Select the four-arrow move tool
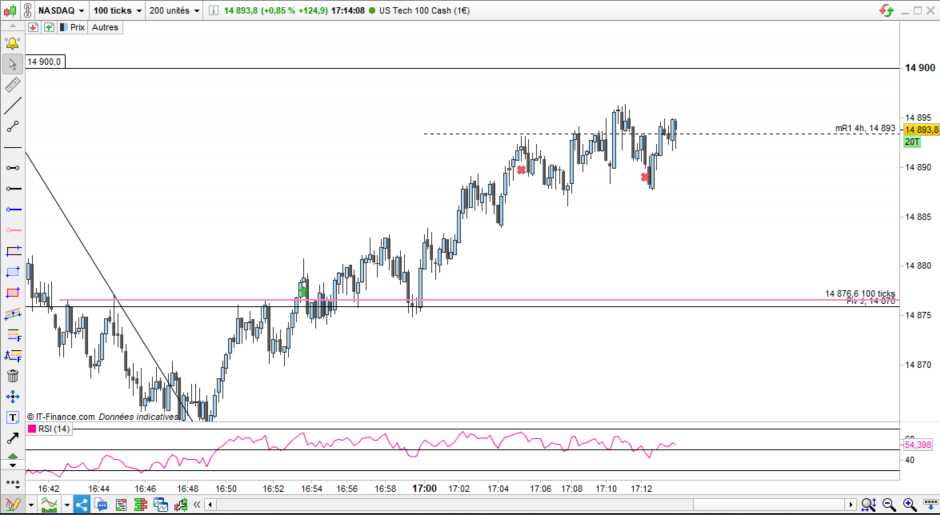The width and height of the screenshot is (940, 515). pos(12,396)
